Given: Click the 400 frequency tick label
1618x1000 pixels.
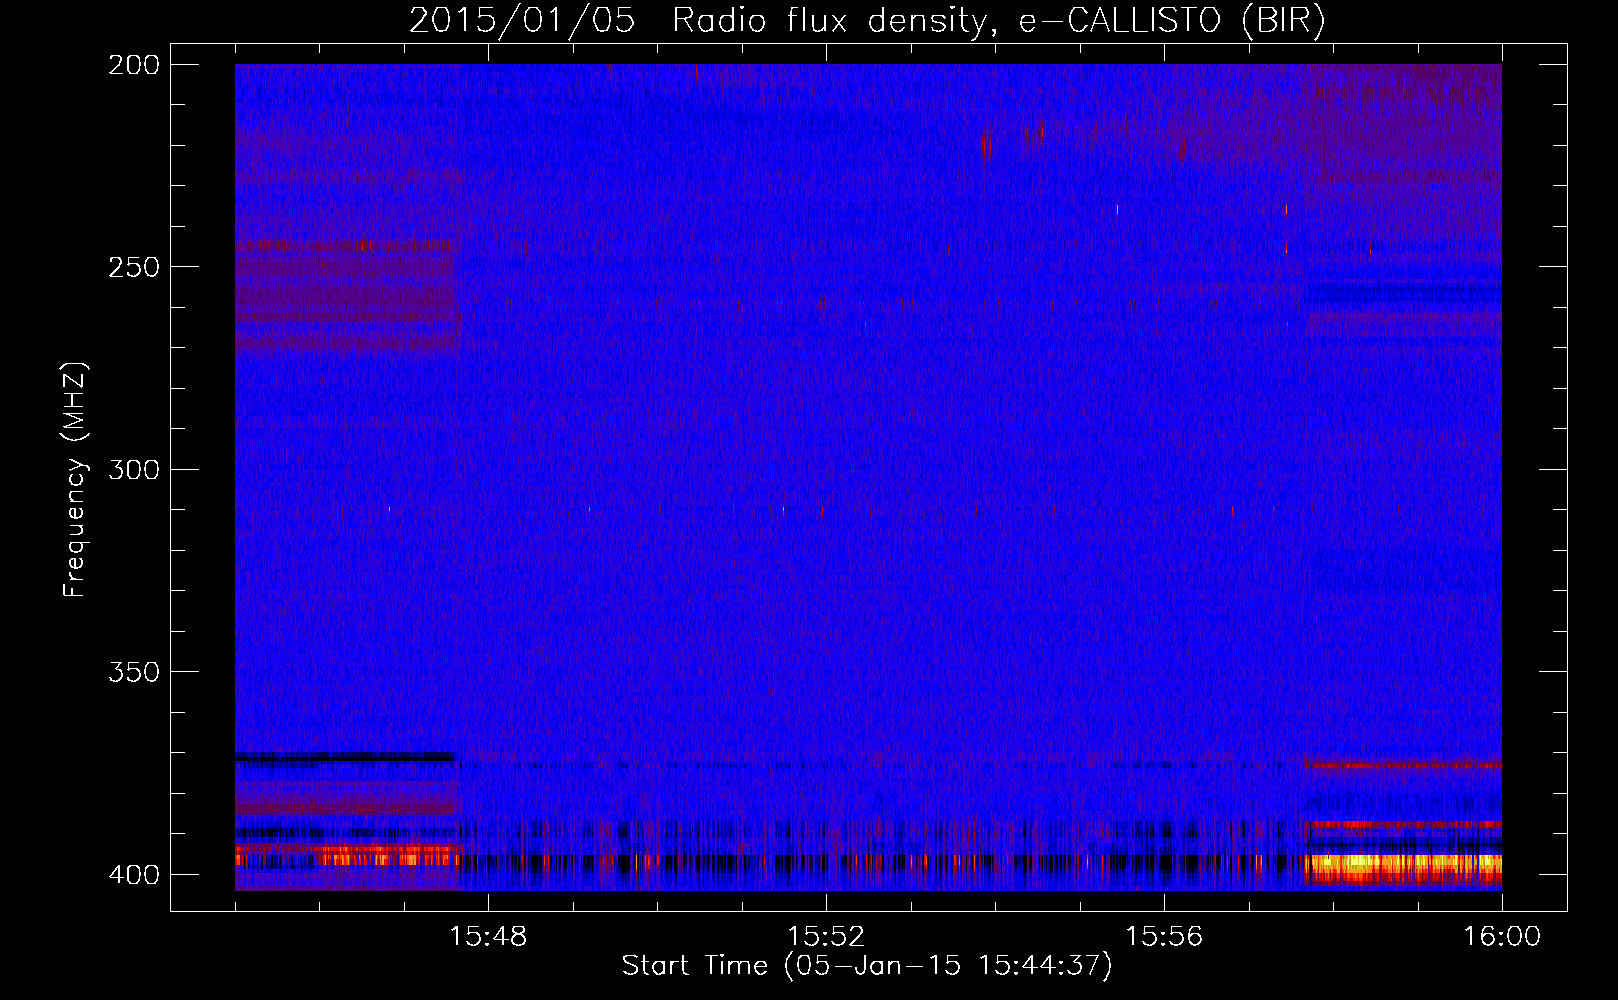Looking at the screenshot, I should coord(133,875).
